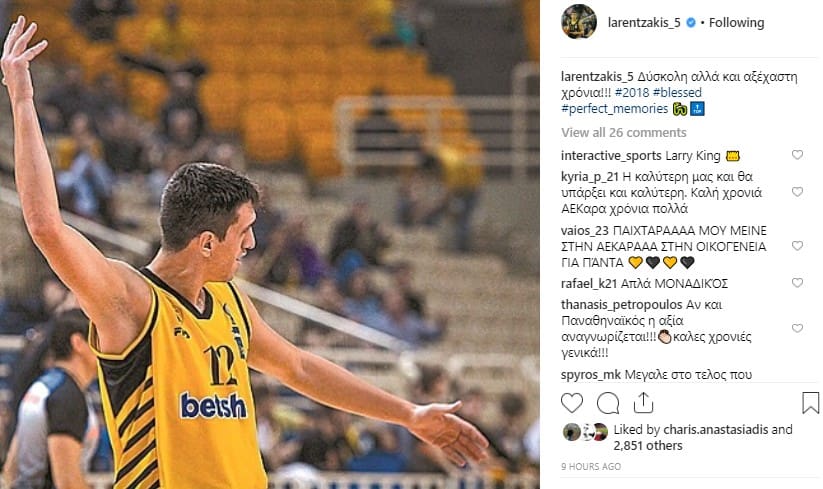823x489 pixels.
Task: Open the #2018 hashtag
Action: point(632,92)
